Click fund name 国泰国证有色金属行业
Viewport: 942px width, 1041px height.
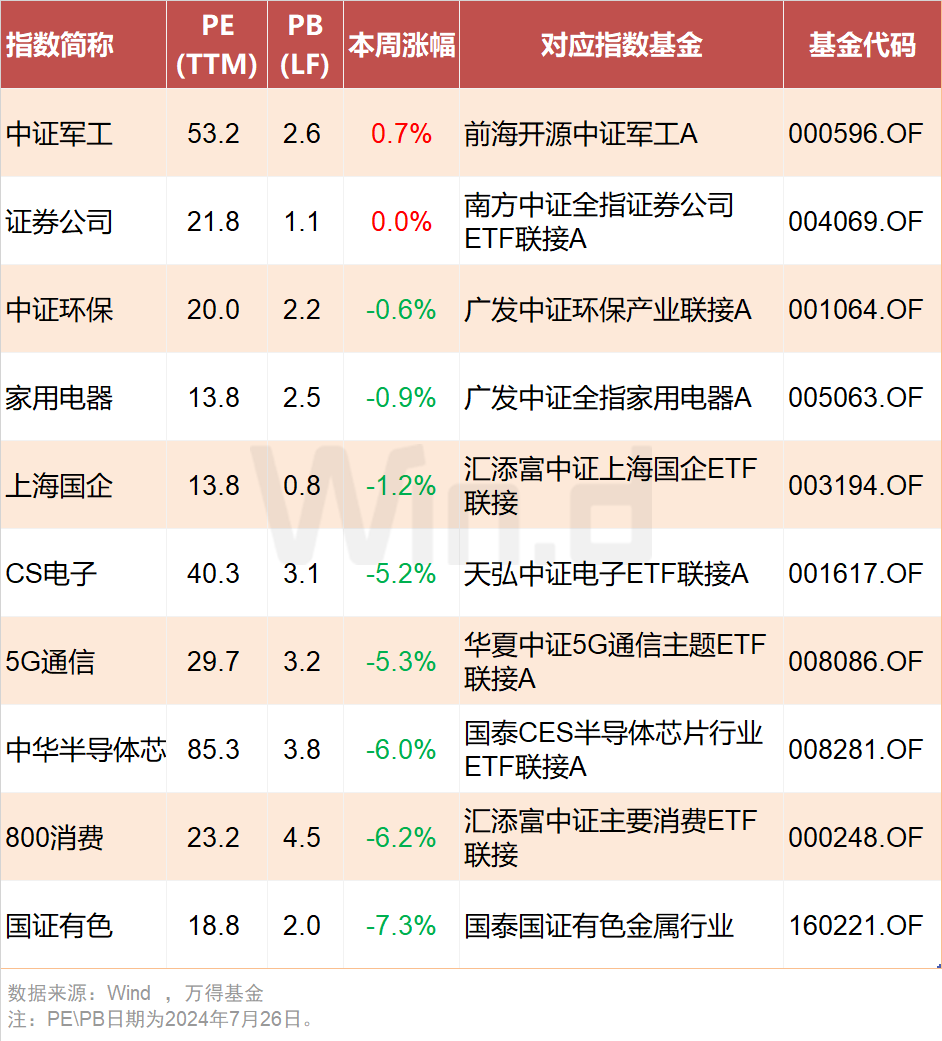click(x=599, y=925)
